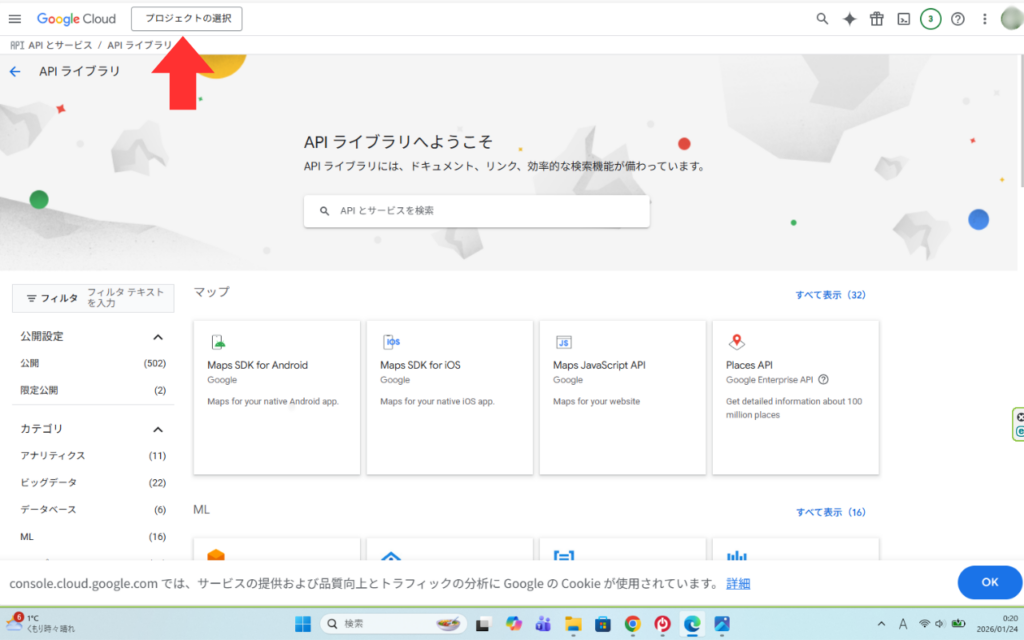Go back using API Library arrow
Screen dimensions: 1024x640
click(15, 71)
